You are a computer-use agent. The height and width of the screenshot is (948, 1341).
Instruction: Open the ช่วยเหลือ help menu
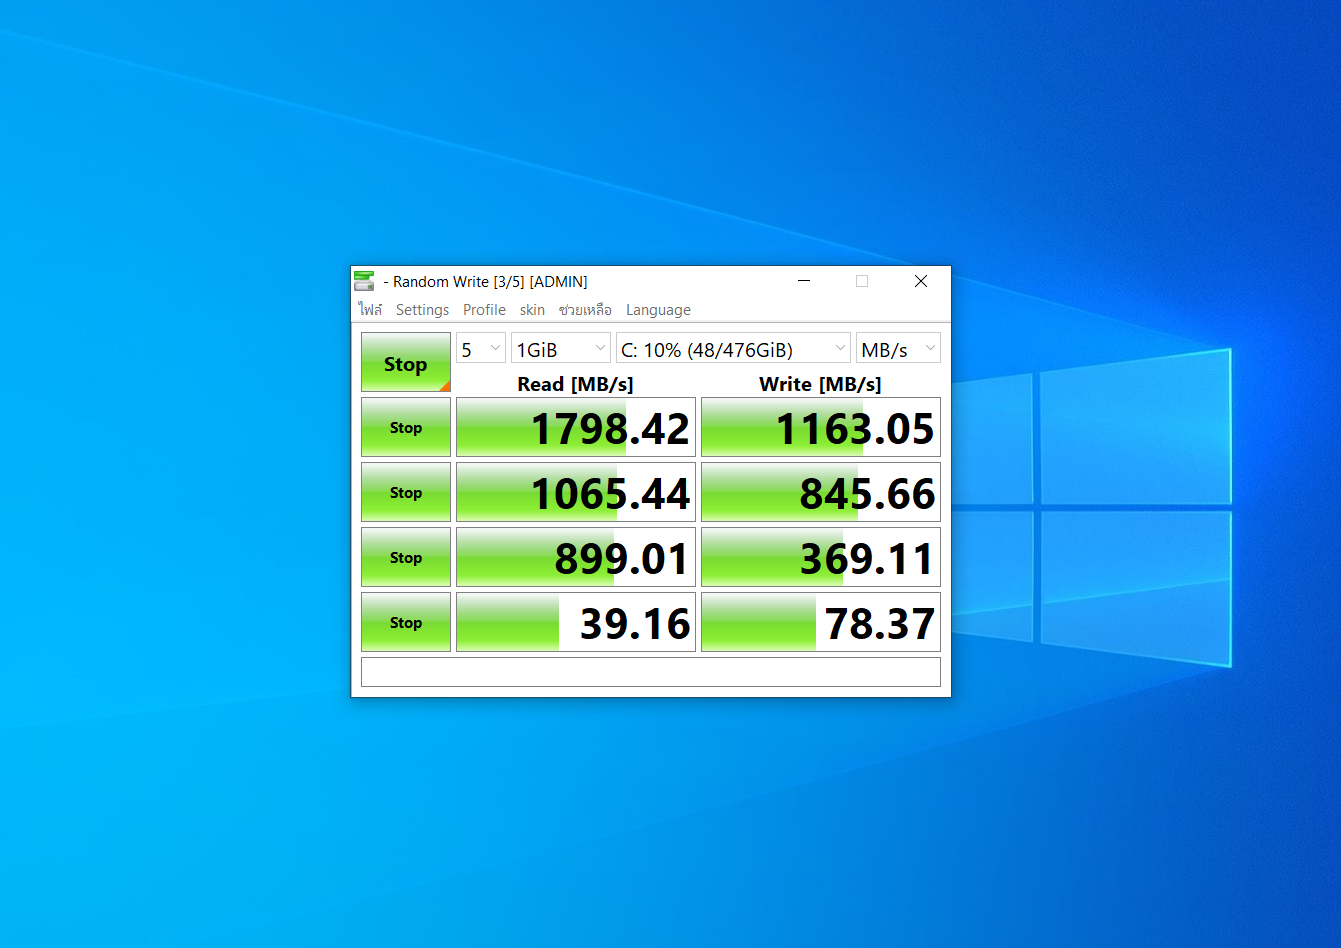click(x=585, y=310)
